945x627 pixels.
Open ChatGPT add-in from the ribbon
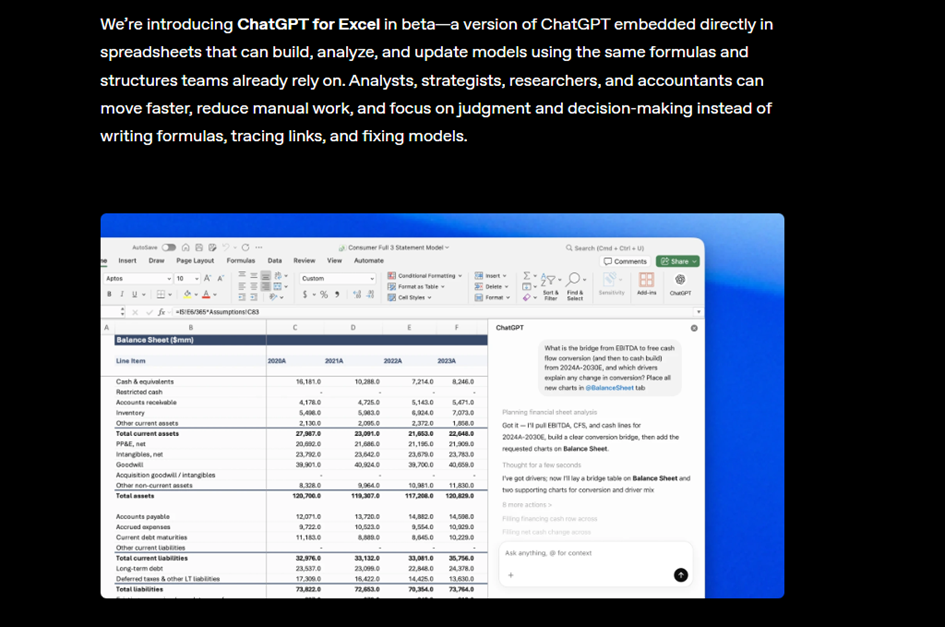(680, 283)
